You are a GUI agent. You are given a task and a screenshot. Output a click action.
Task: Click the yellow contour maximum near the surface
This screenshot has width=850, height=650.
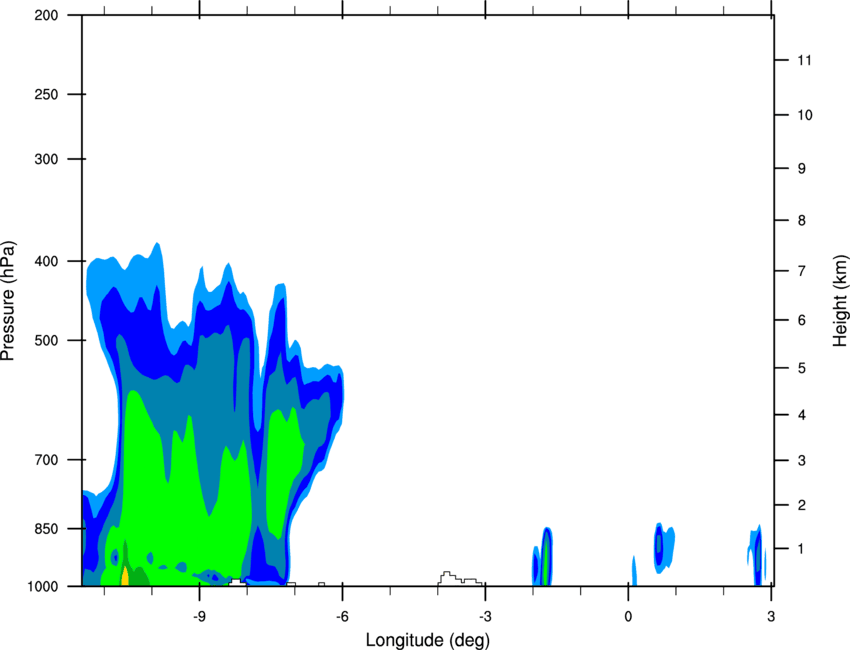125,576
